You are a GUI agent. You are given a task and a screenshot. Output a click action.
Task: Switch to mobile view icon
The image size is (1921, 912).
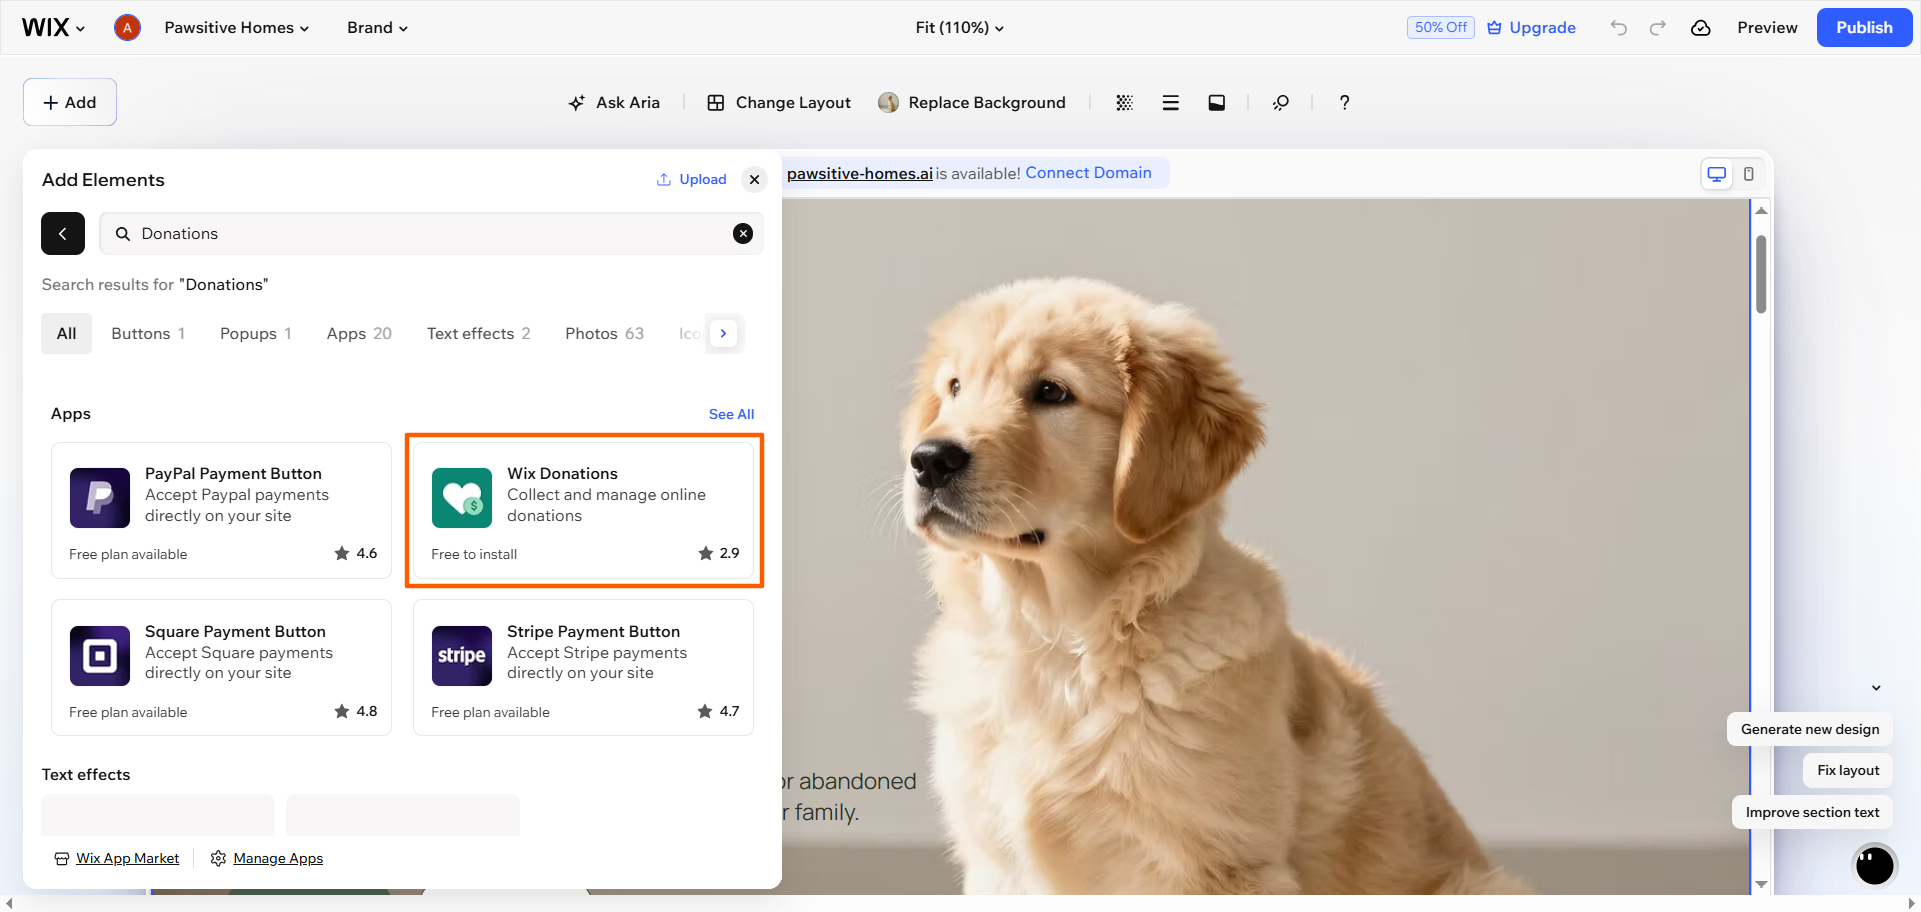[1748, 174]
